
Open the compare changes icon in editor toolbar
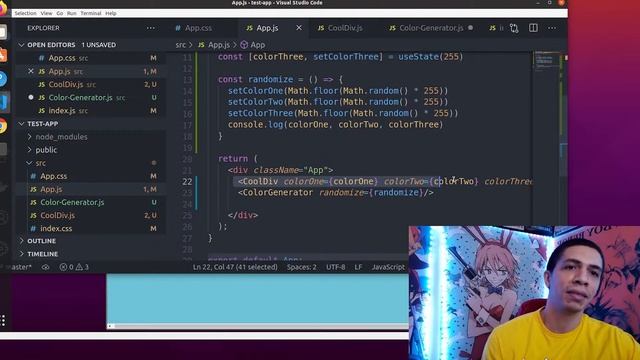point(514,28)
